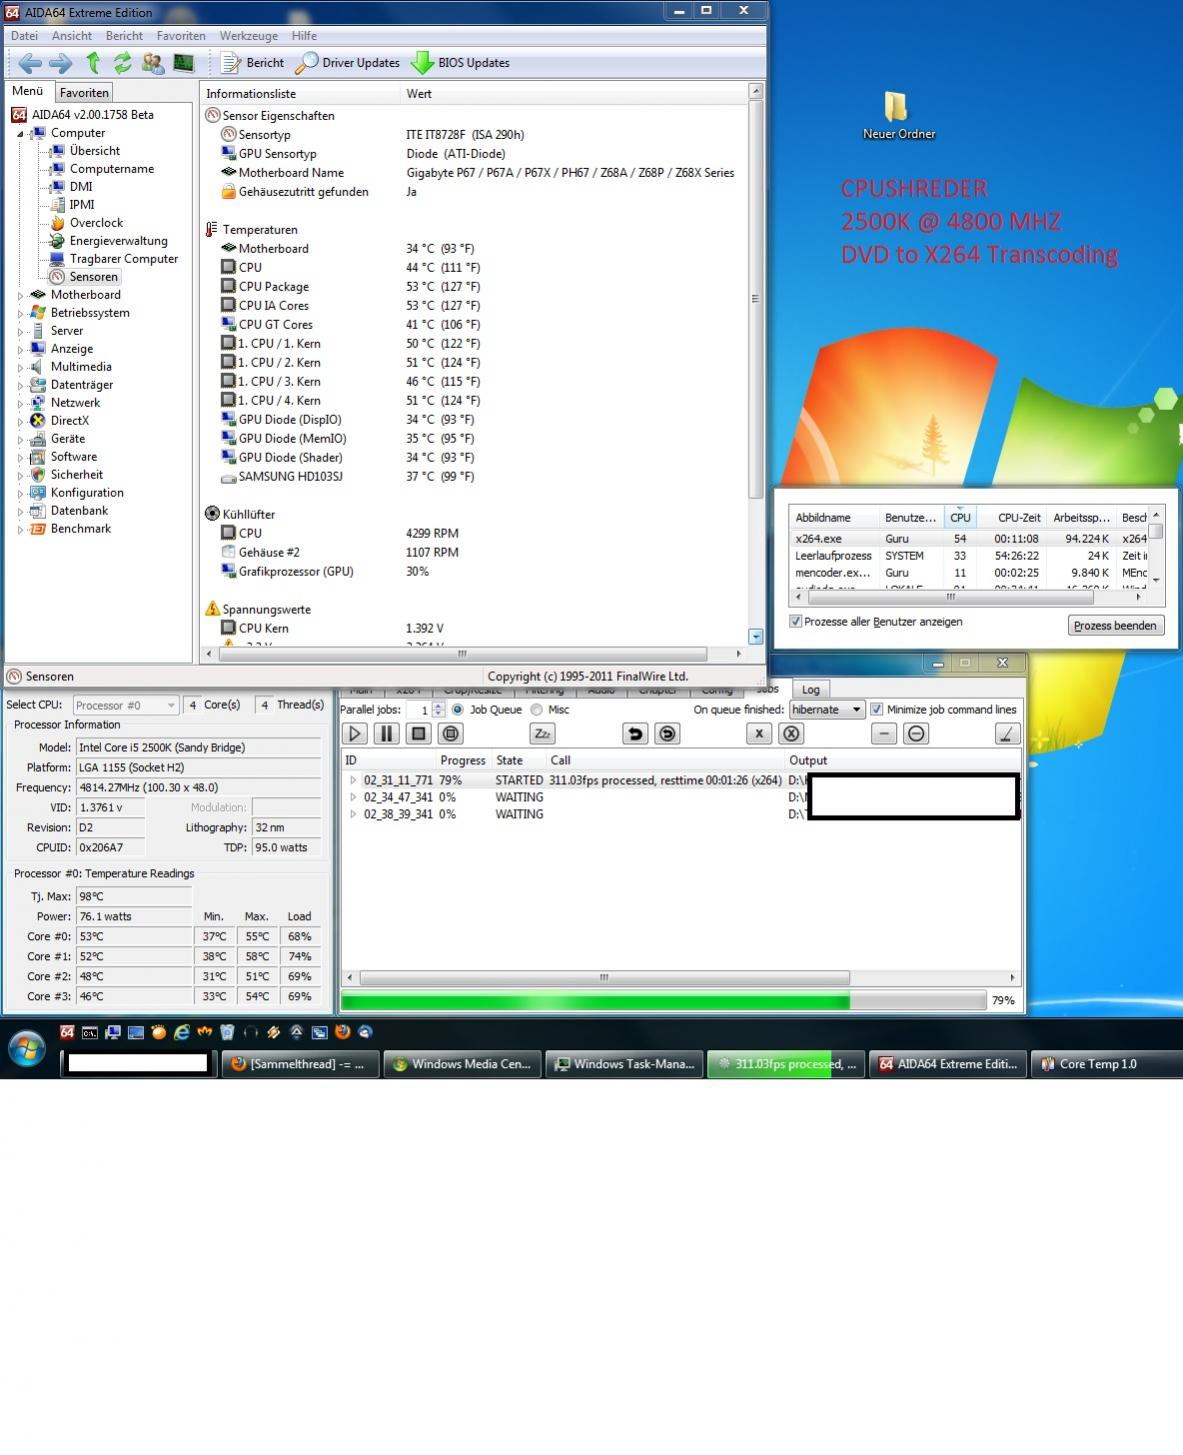Click Prozess beenden button
1183x1455 pixels.
[1114, 626]
